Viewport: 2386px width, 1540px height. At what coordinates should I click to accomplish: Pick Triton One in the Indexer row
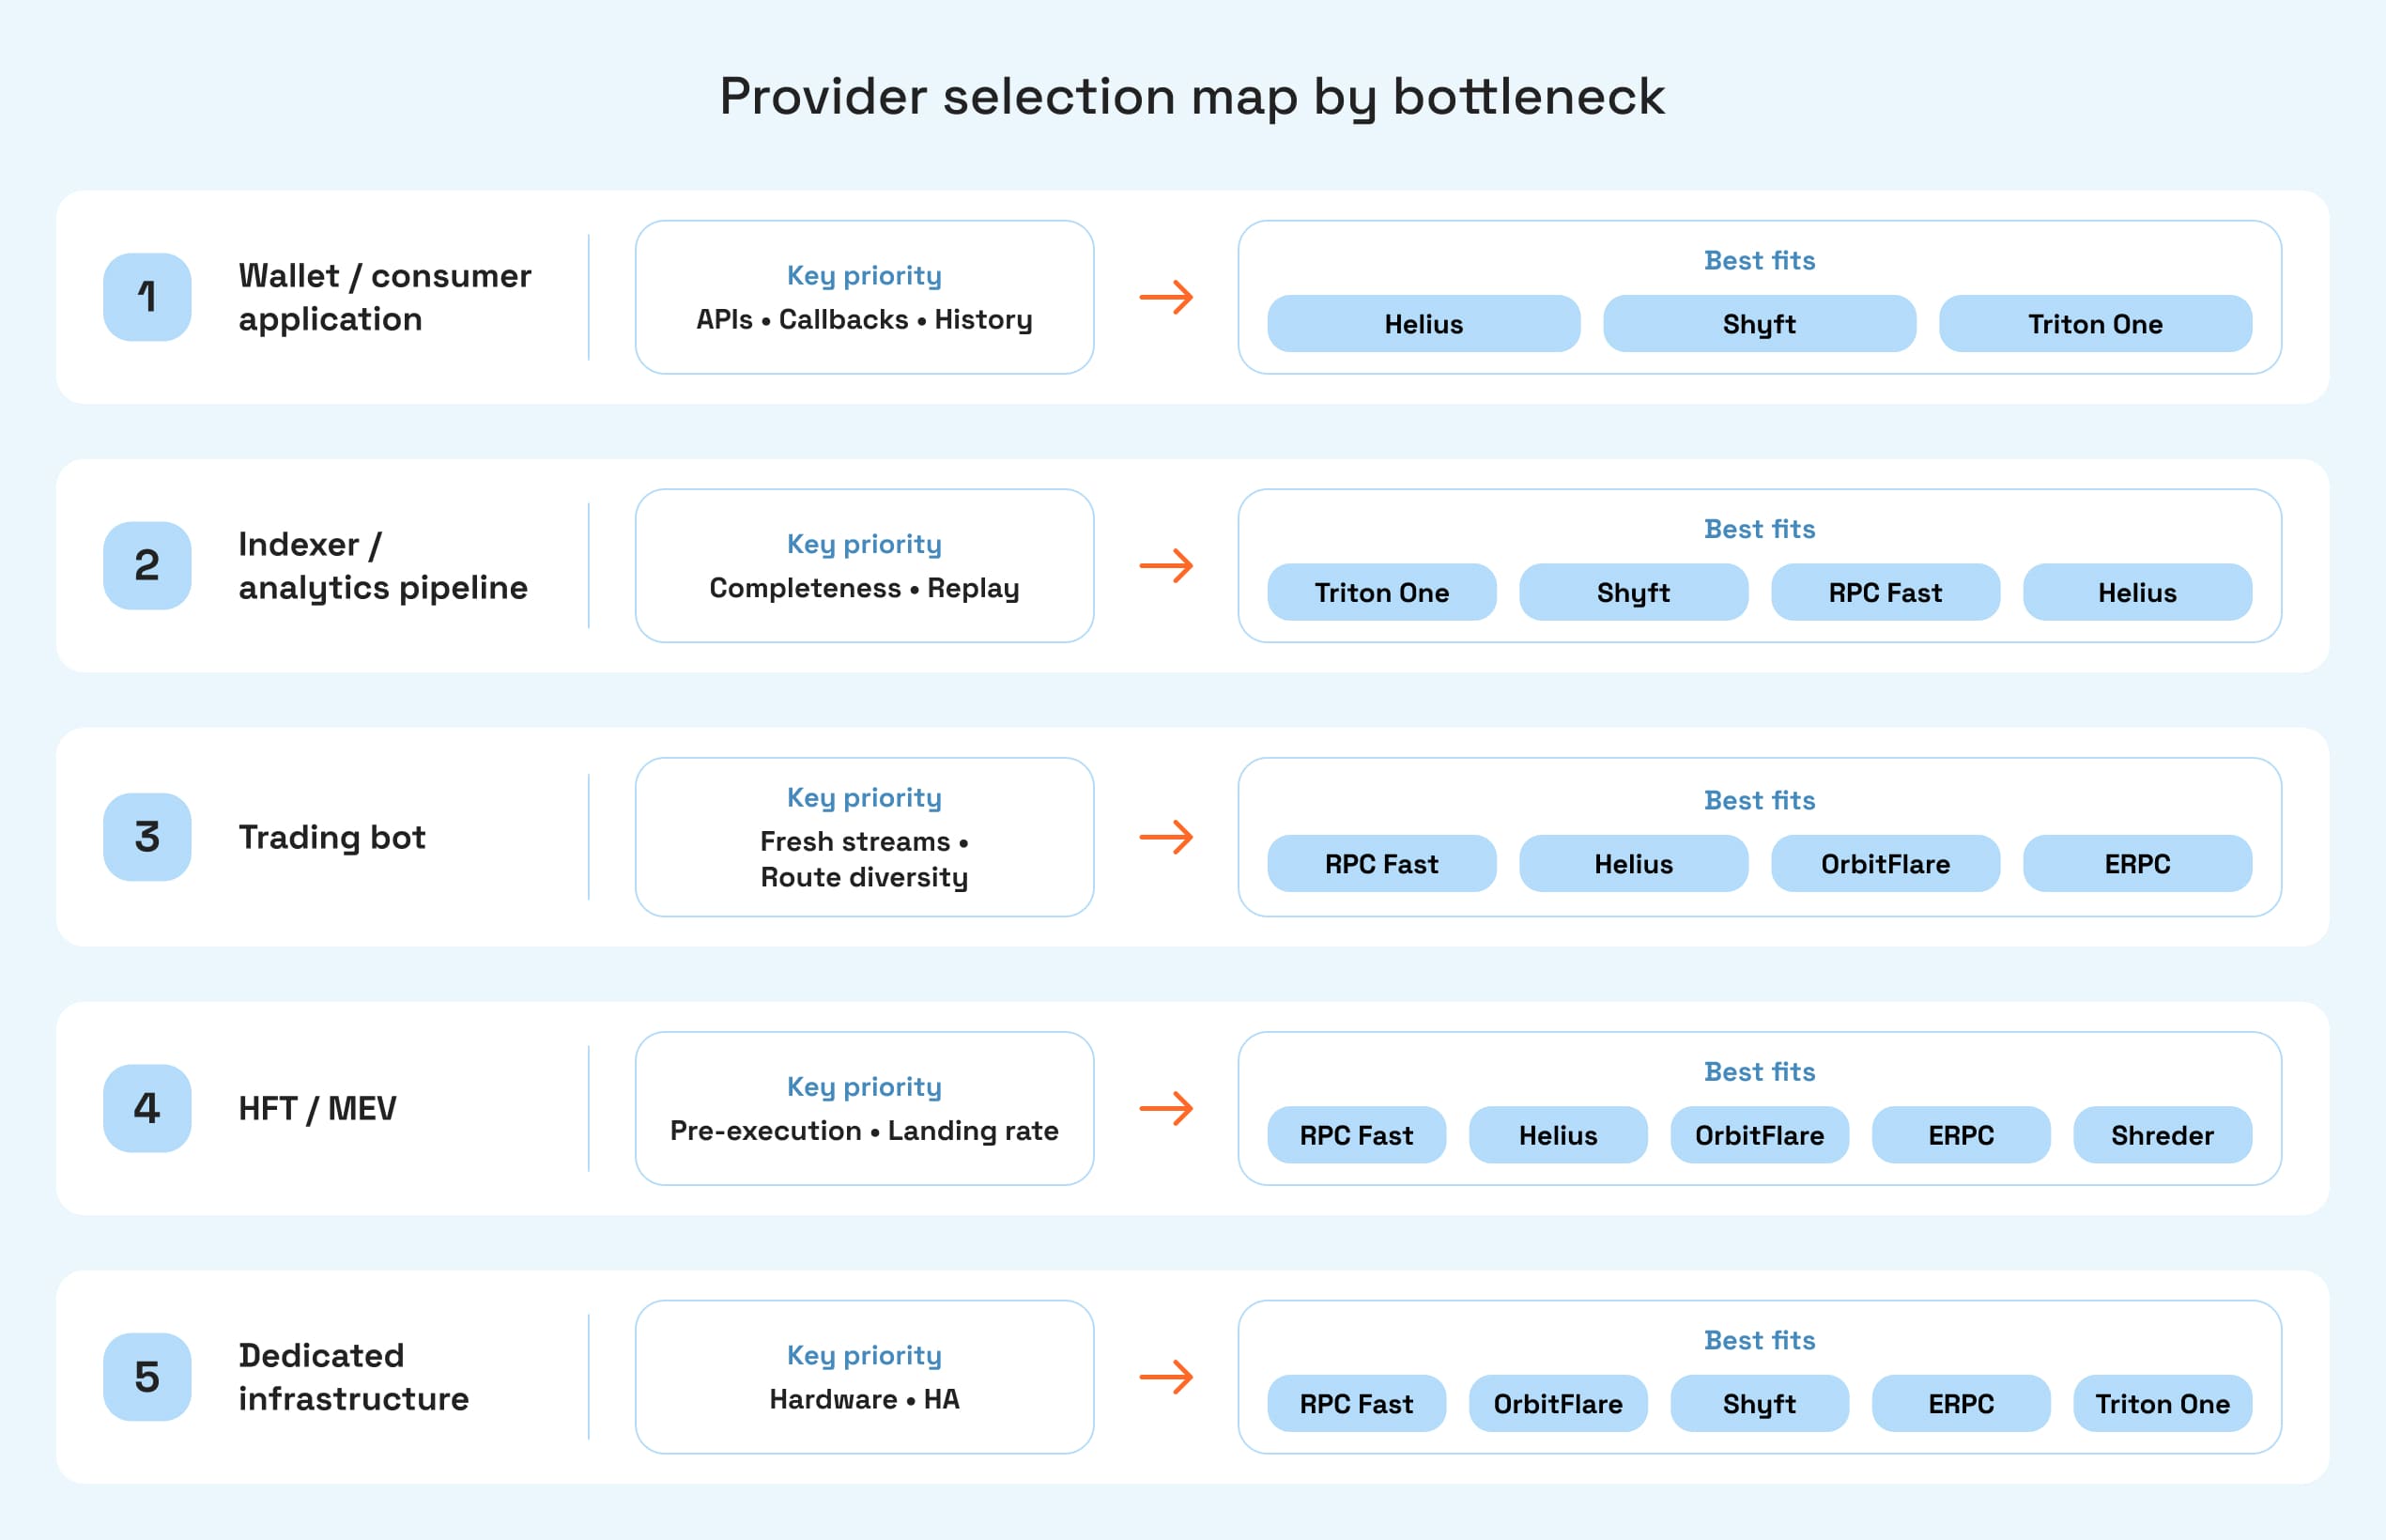point(1381,592)
